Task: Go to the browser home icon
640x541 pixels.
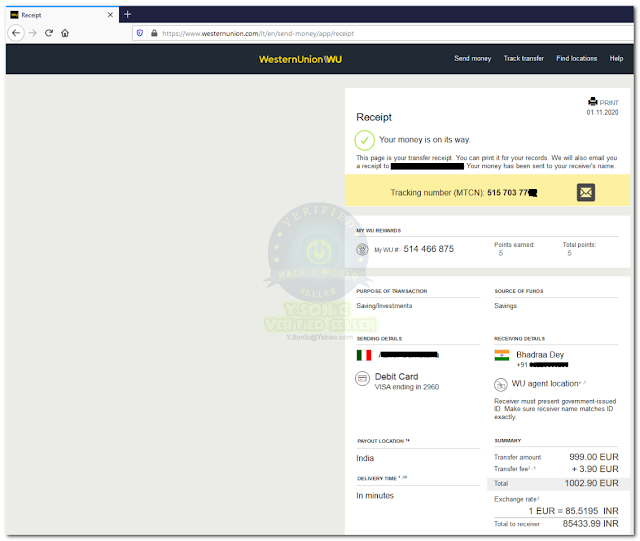Action: click(65, 33)
